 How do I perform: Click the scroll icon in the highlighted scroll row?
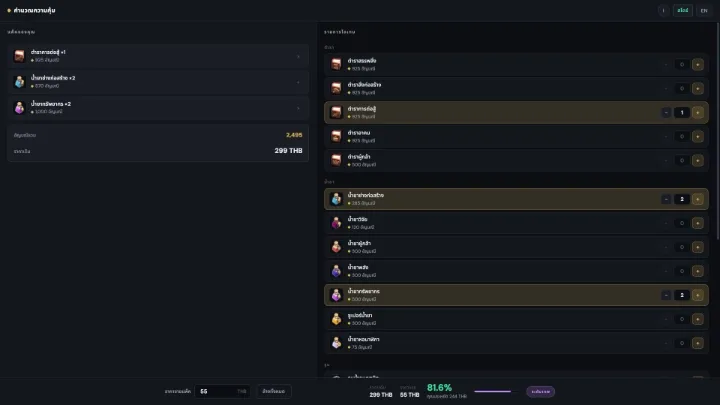pos(337,112)
